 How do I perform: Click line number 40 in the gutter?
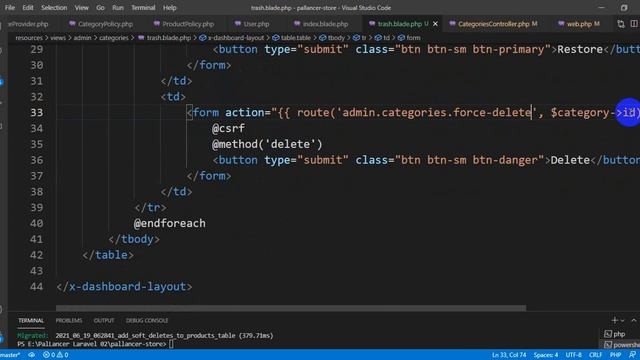click(x=36, y=223)
